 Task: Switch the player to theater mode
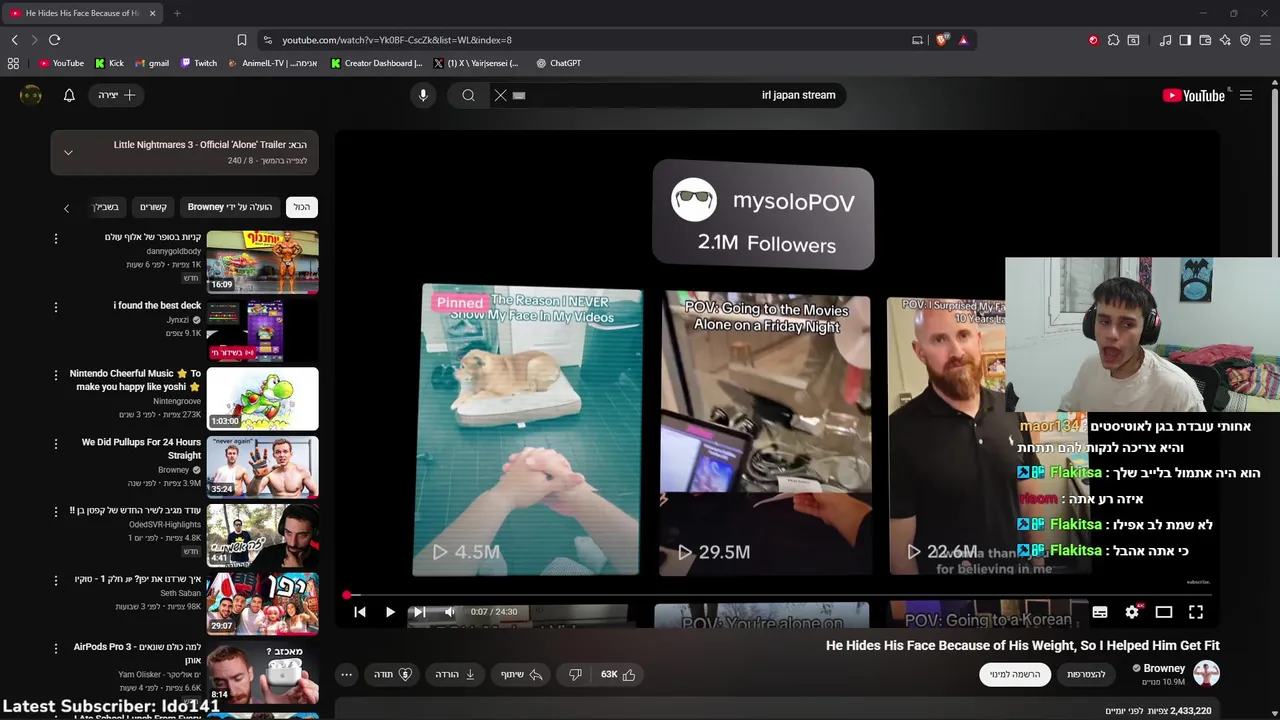[1164, 612]
